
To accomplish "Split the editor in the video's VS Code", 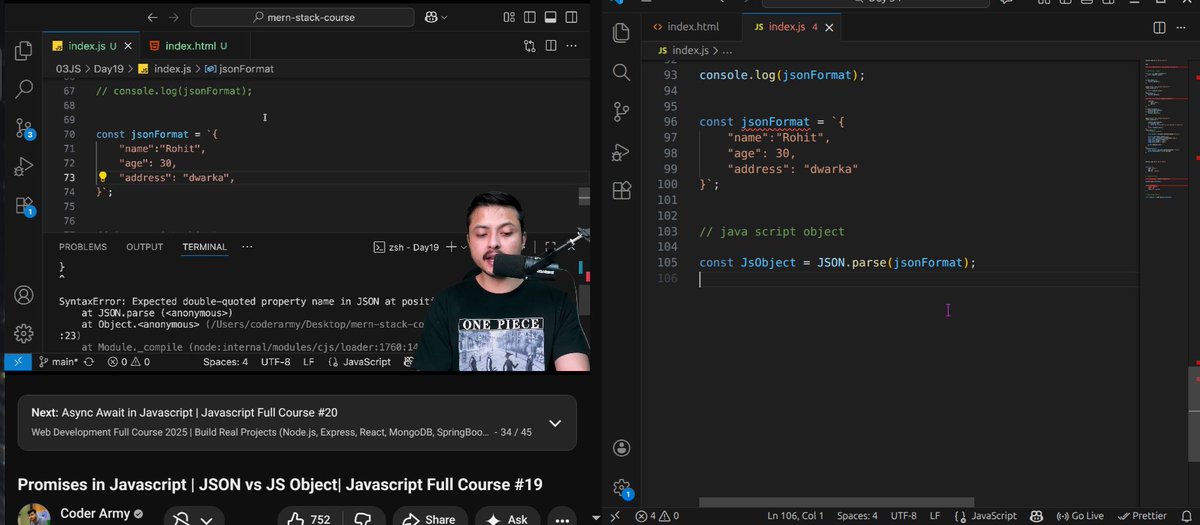I will point(553,46).
